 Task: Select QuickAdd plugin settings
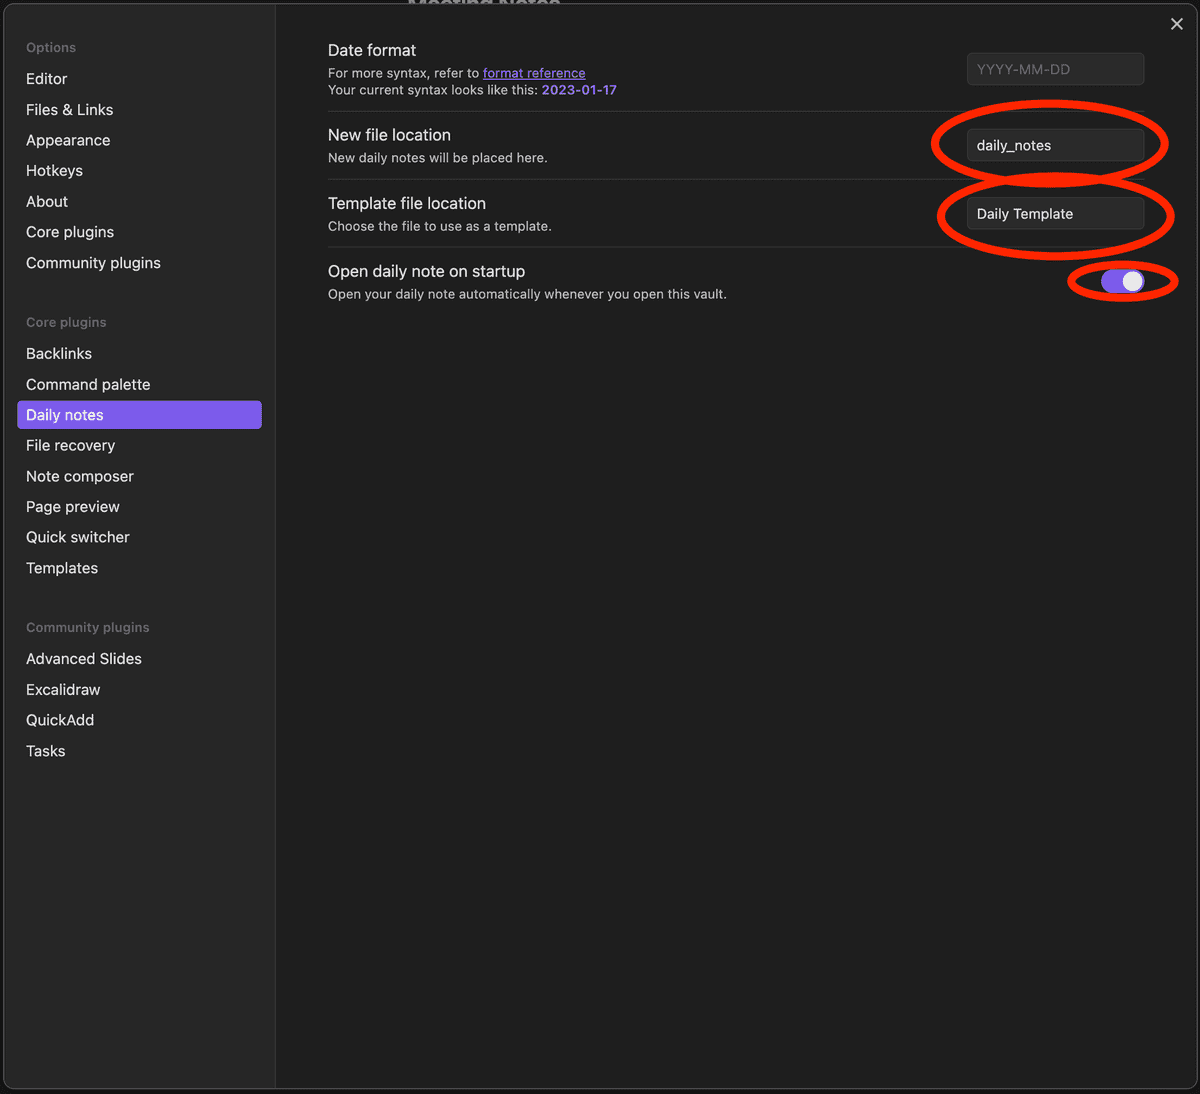pyautogui.click(x=60, y=720)
